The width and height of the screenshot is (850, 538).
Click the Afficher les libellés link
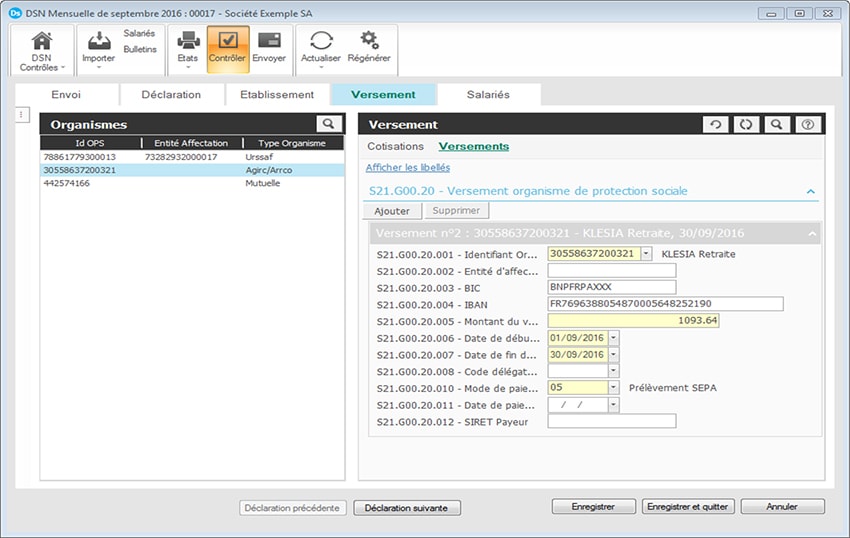point(408,168)
